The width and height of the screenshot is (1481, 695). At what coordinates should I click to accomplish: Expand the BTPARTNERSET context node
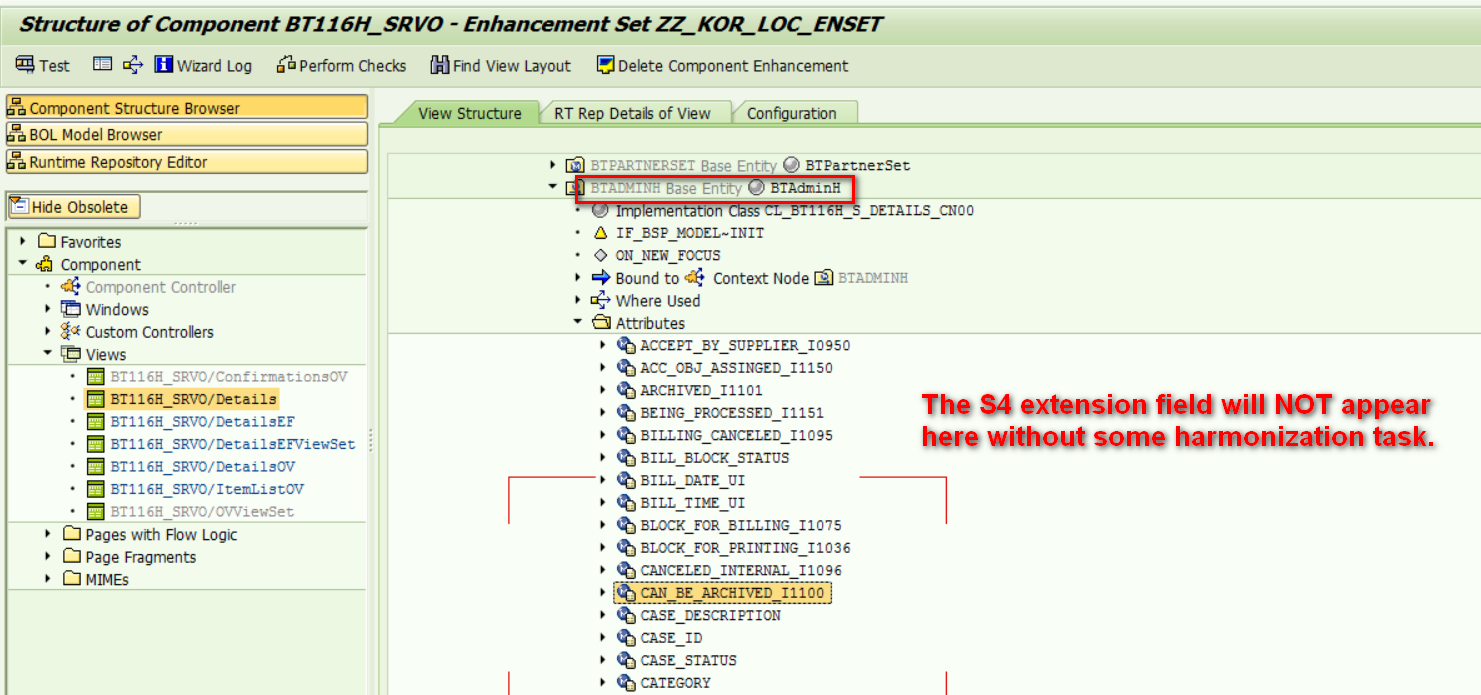pos(553,164)
